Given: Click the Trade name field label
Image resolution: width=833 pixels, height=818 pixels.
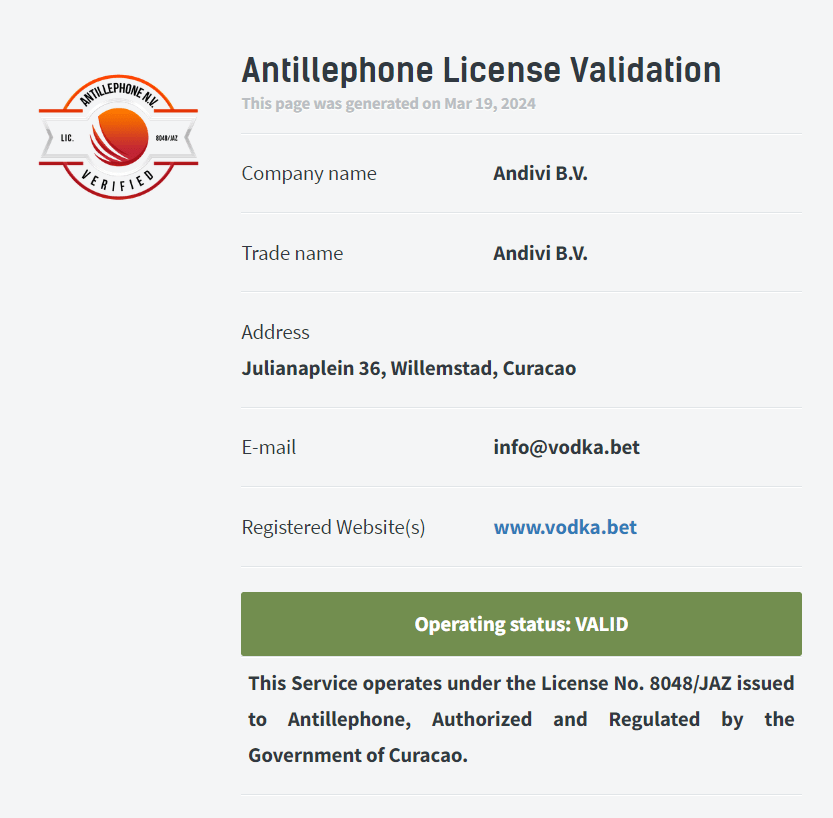Looking at the screenshot, I should 292,253.
